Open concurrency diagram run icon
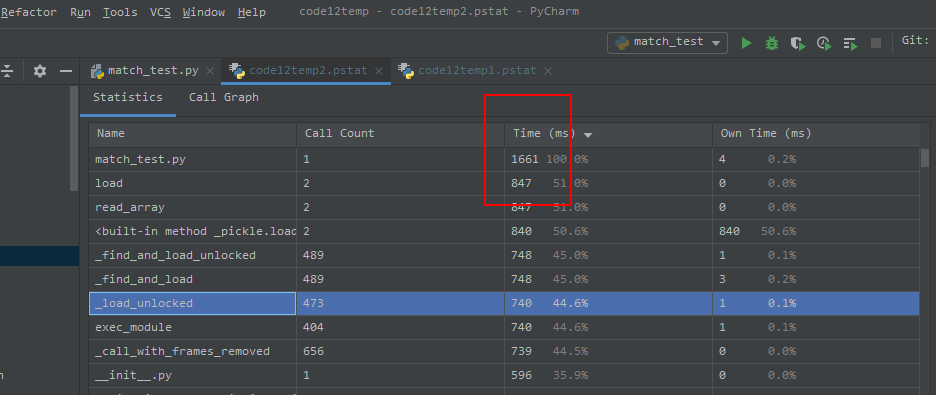Viewport: 936px width, 395px height. (x=851, y=43)
